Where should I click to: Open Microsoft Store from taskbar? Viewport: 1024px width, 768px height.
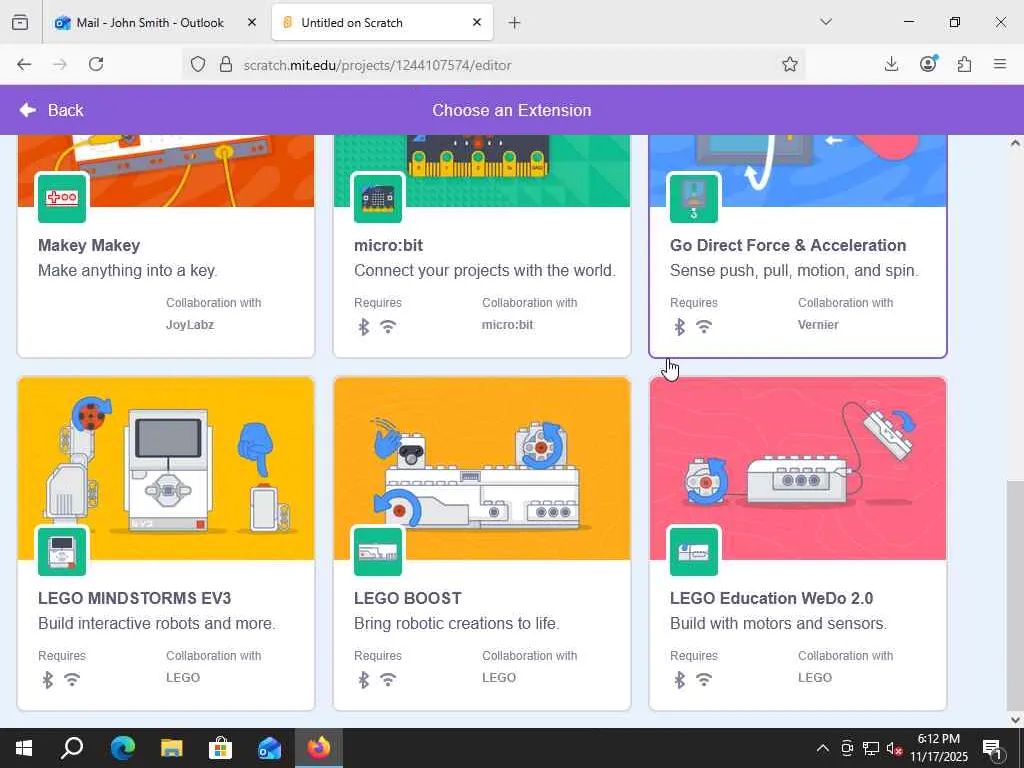[221, 748]
